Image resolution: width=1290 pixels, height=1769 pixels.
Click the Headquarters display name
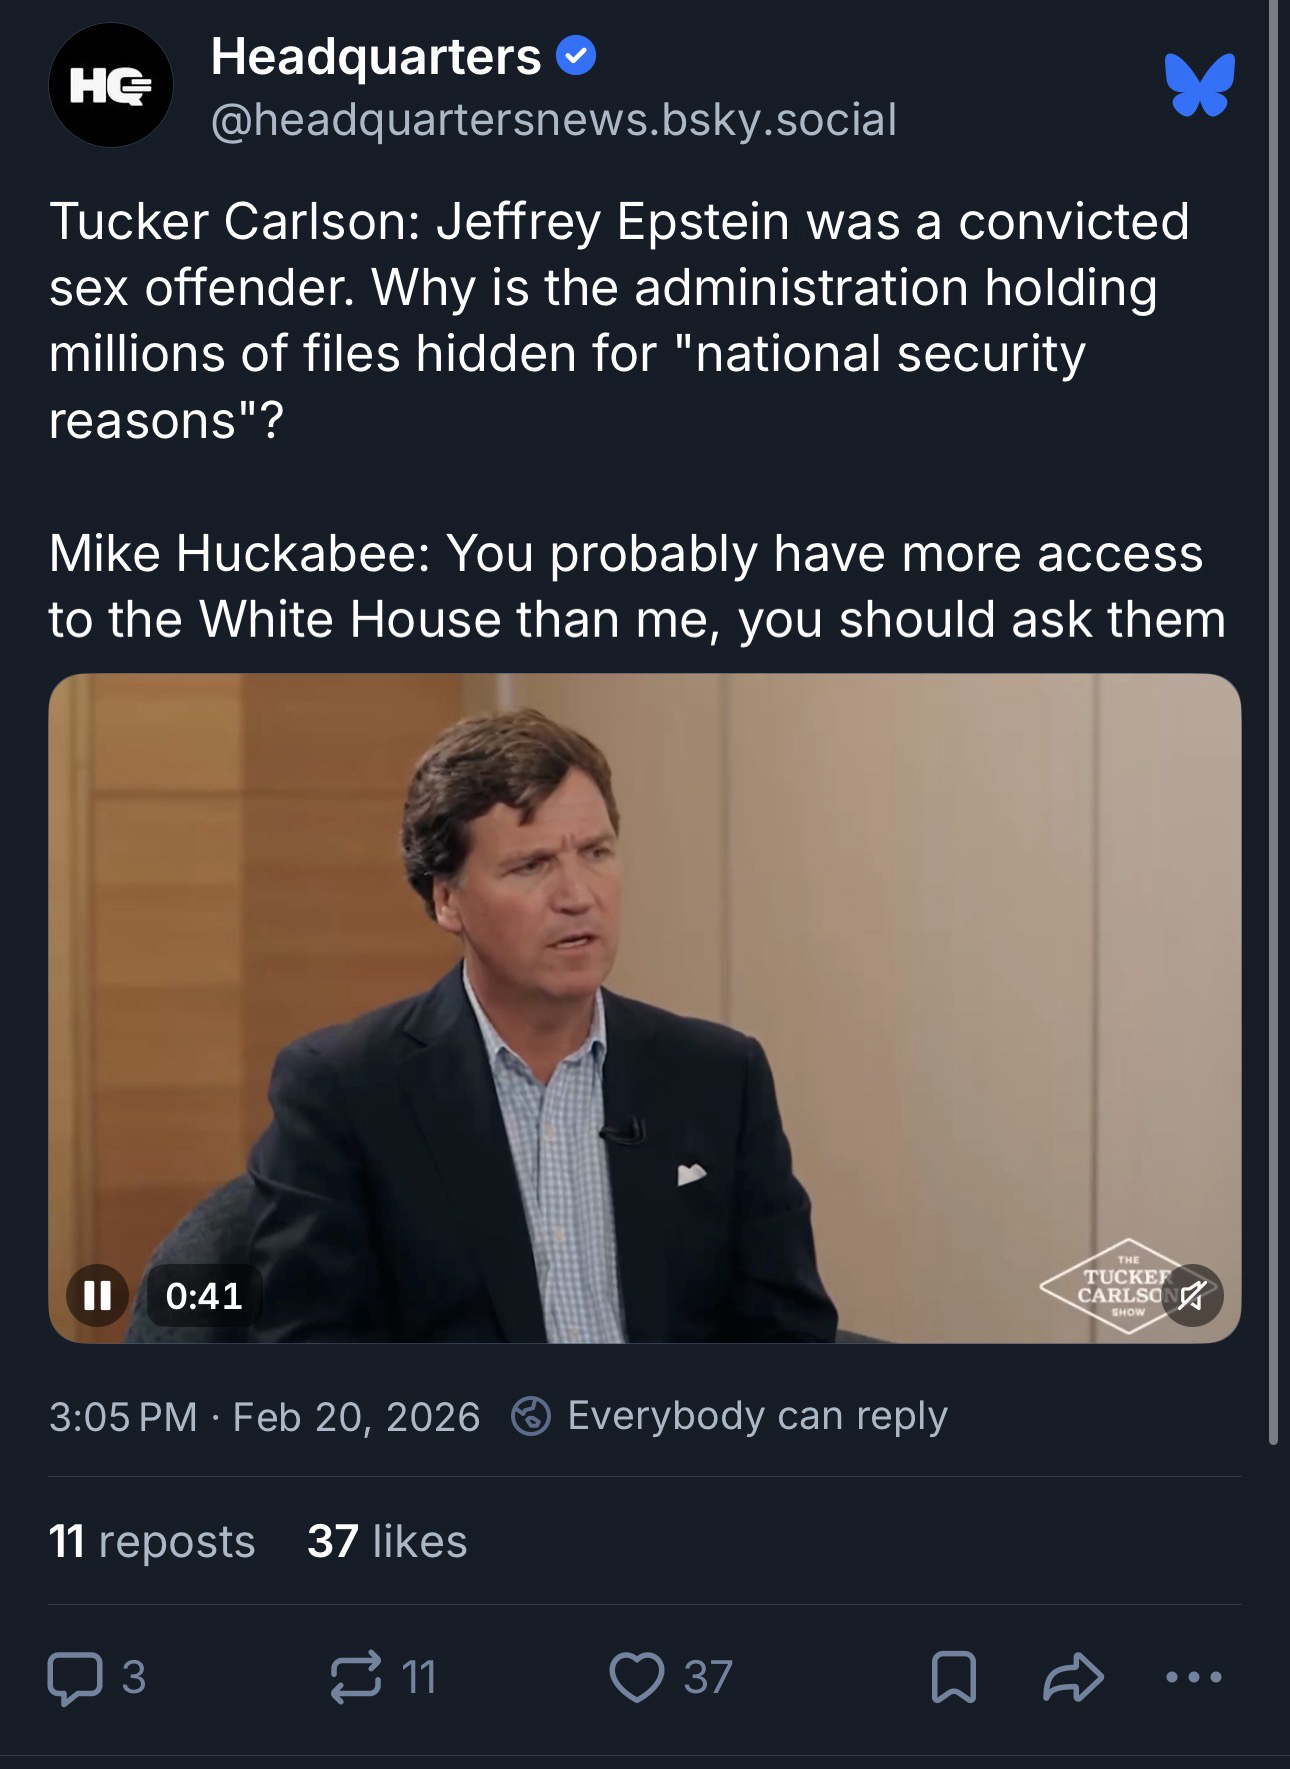coord(376,56)
